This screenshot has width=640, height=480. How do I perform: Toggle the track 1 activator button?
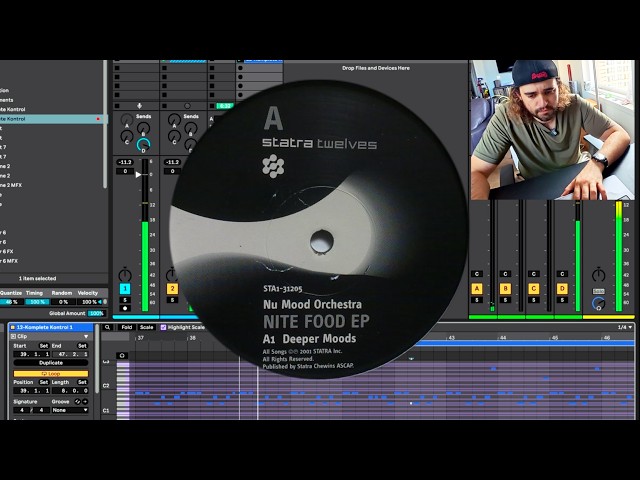pos(125,289)
